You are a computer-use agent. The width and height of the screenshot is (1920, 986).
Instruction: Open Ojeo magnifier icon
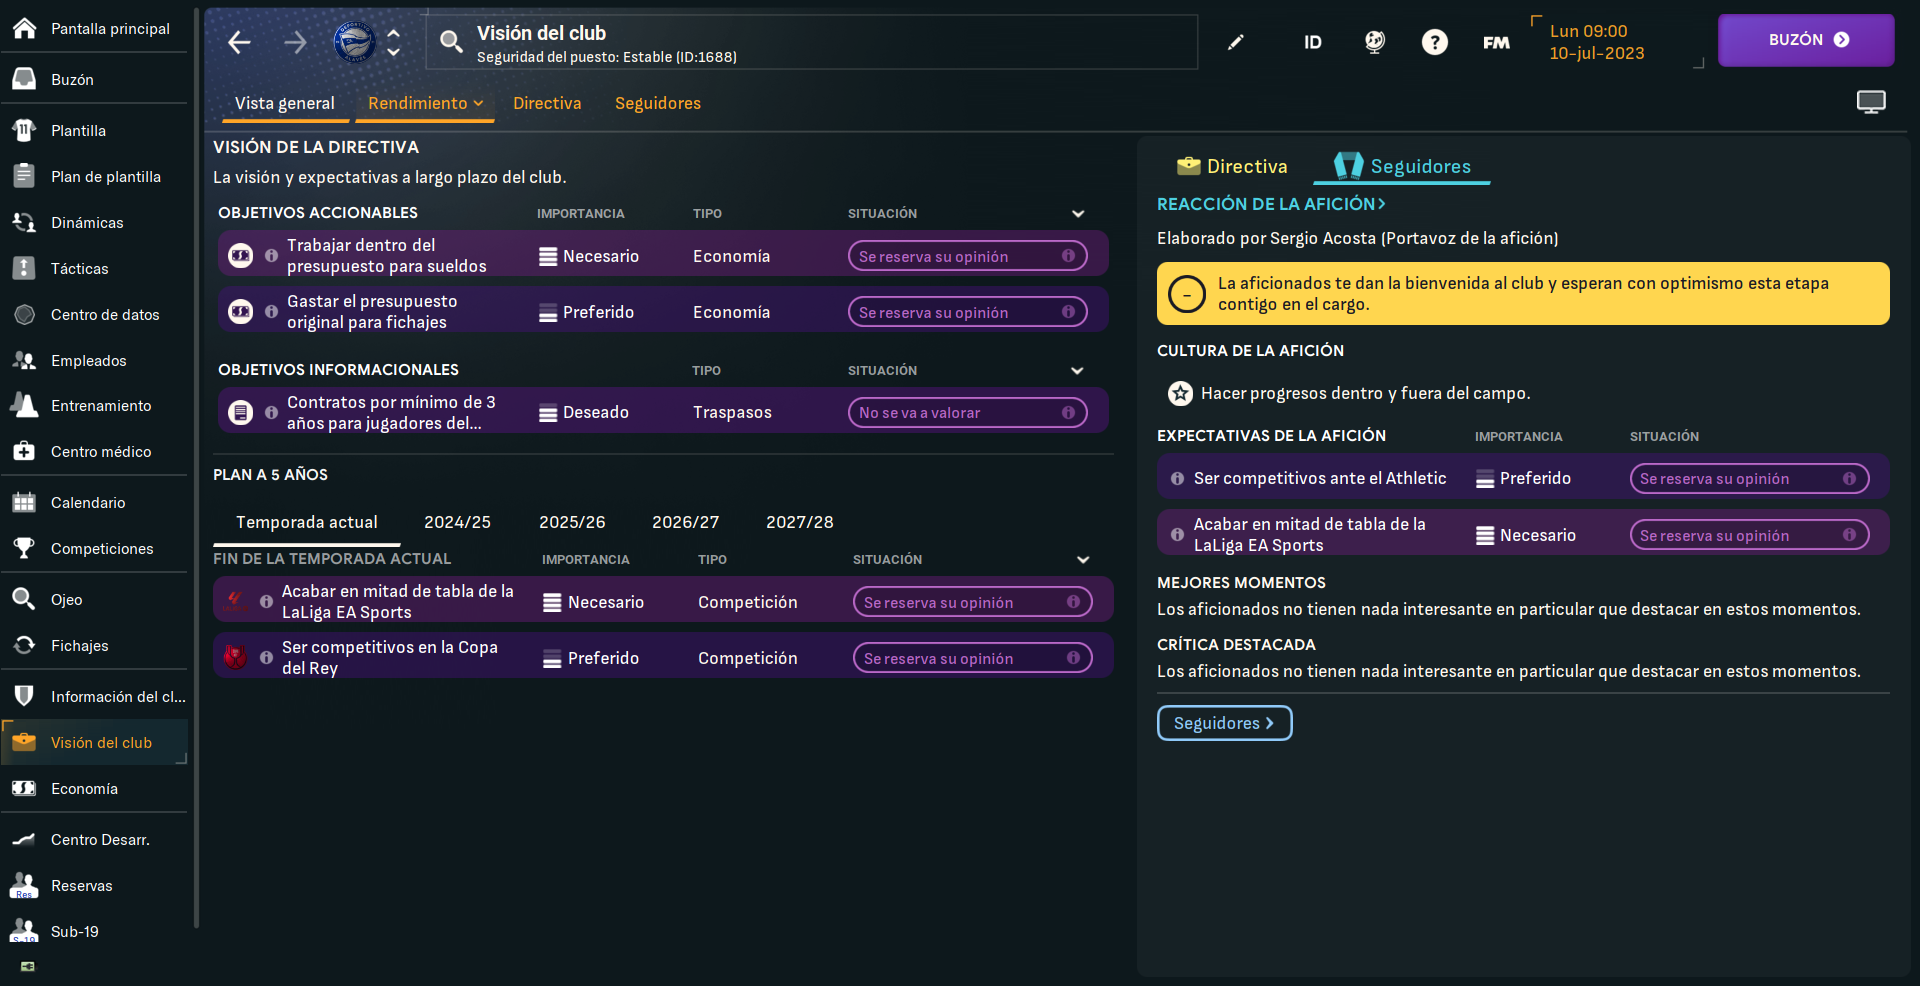24,599
